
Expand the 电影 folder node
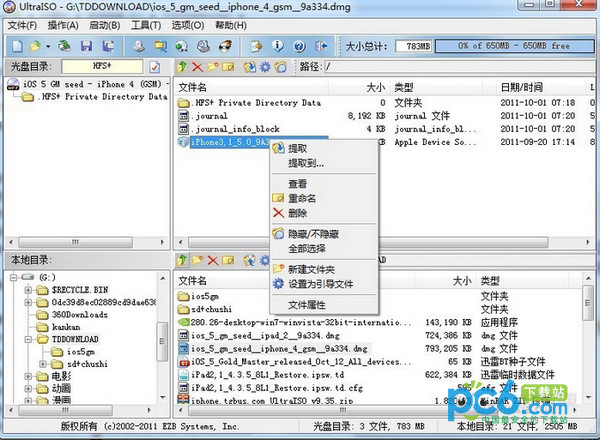click(28, 376)
